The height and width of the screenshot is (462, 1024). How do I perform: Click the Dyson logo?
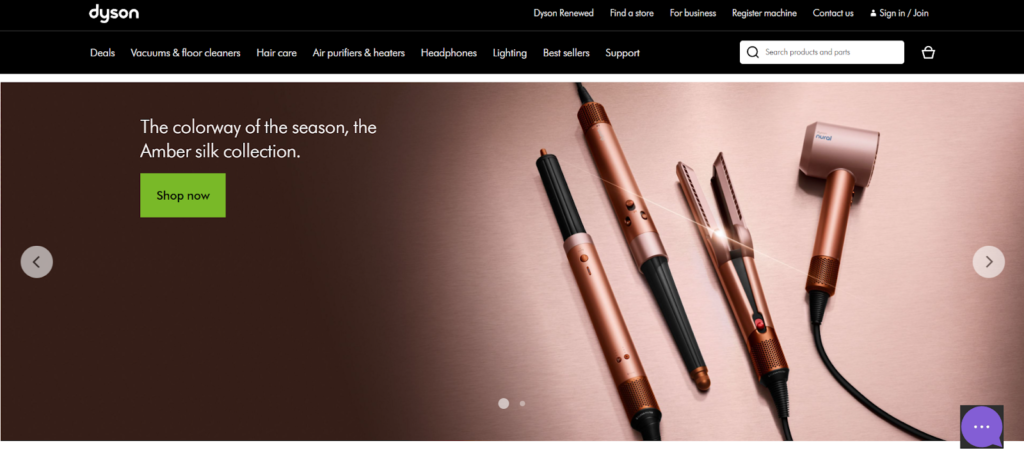tap(114, 13)
